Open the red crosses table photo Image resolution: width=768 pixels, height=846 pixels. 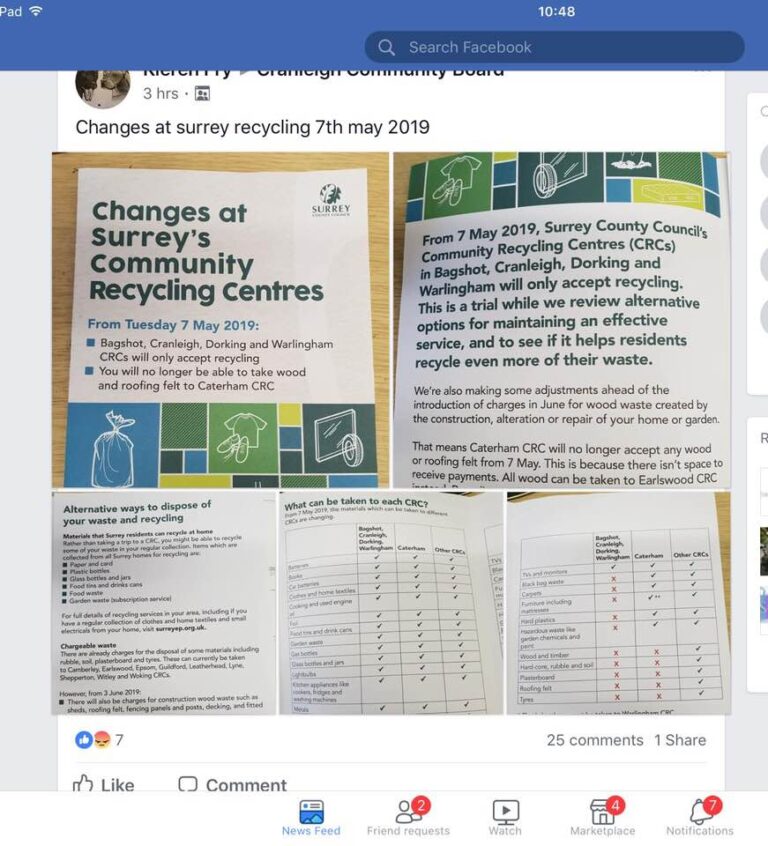pyautogui.click(x=619, y=603)
